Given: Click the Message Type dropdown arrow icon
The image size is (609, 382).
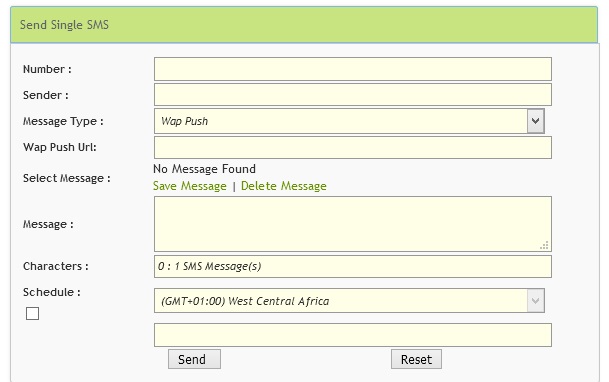Looking at the screenshot, I should coord(535,121).
